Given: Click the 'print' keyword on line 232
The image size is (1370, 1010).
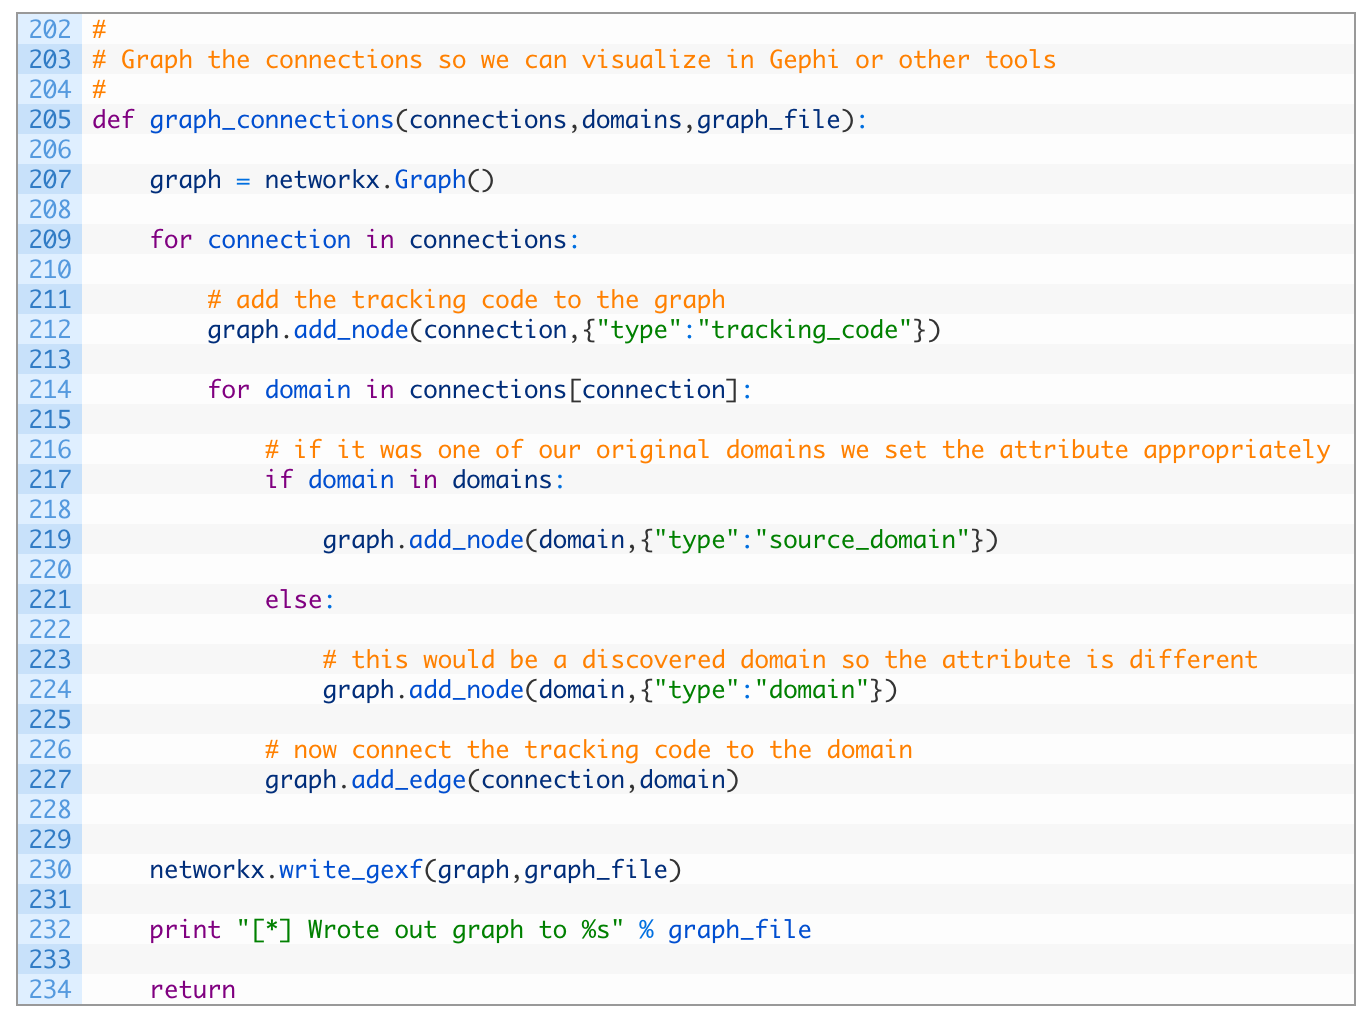Looking at the screenshot, I should (x=185, y=930).
